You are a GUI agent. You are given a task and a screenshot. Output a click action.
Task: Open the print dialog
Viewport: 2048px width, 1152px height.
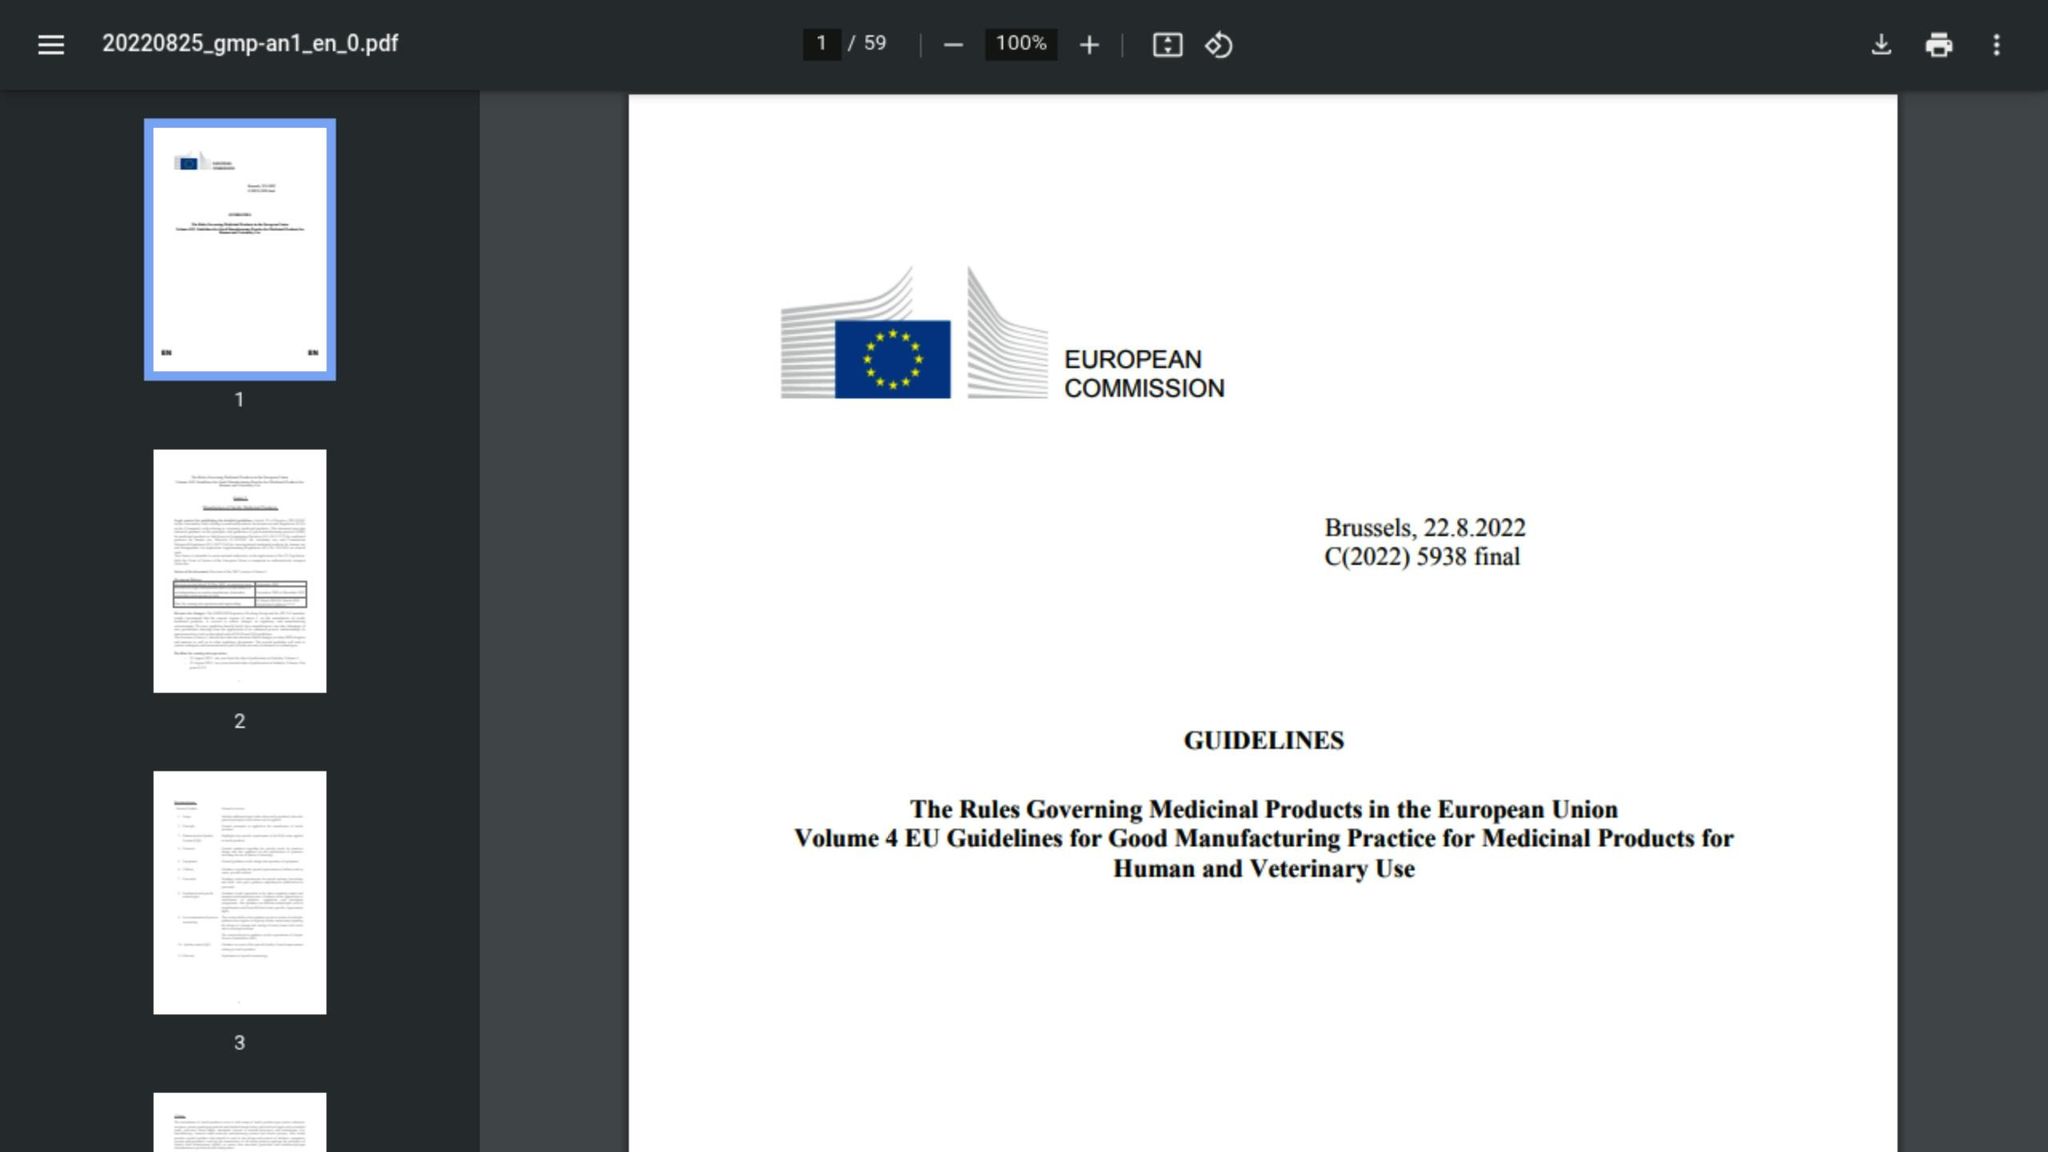click(x=1939, y=44)
